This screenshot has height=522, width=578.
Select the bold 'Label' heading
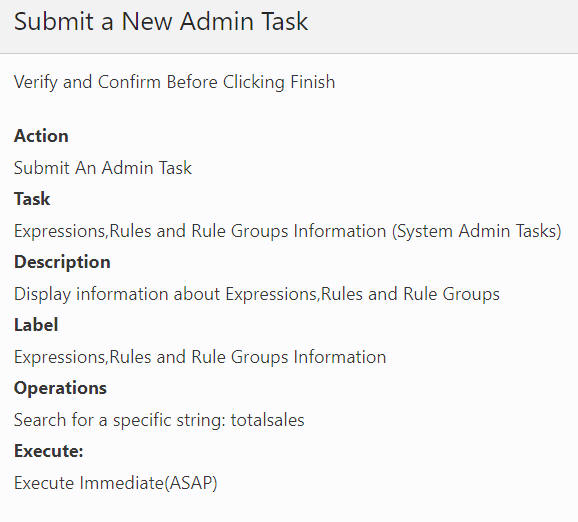point(36,325)
